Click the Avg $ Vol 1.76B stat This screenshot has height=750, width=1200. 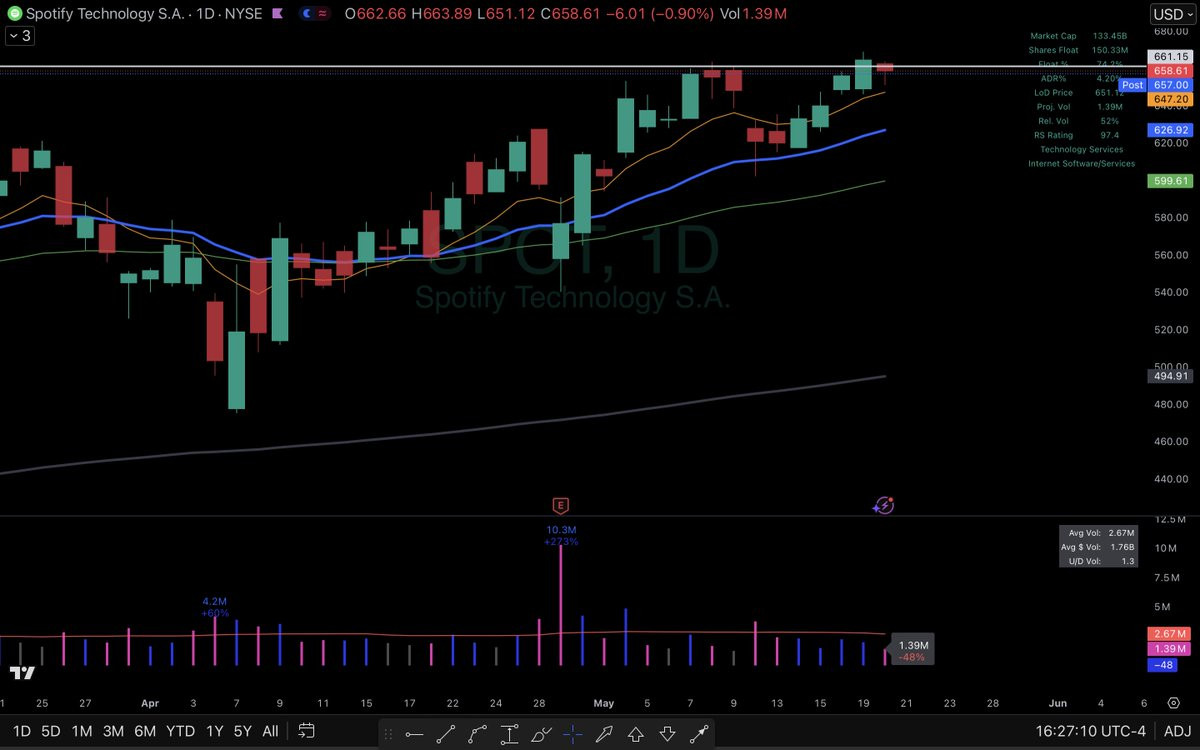(x=1099, y=547)
